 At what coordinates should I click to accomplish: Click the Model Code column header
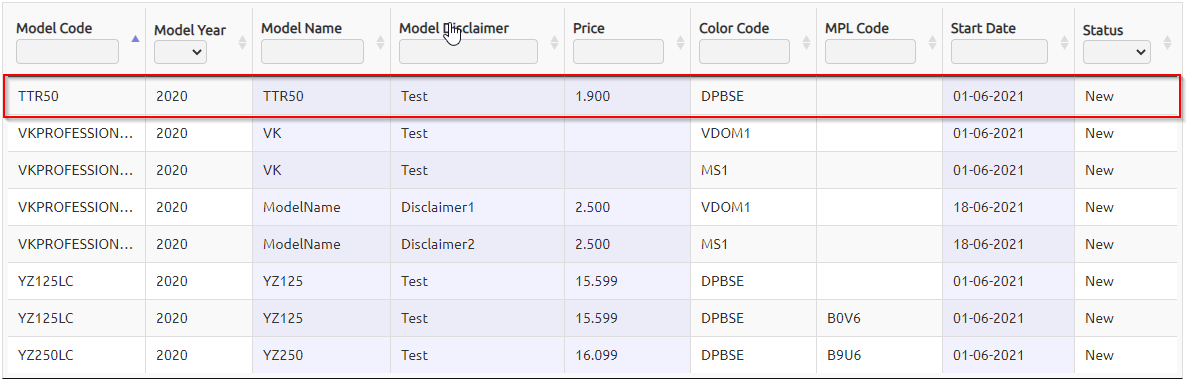click(x=55, y=28)
